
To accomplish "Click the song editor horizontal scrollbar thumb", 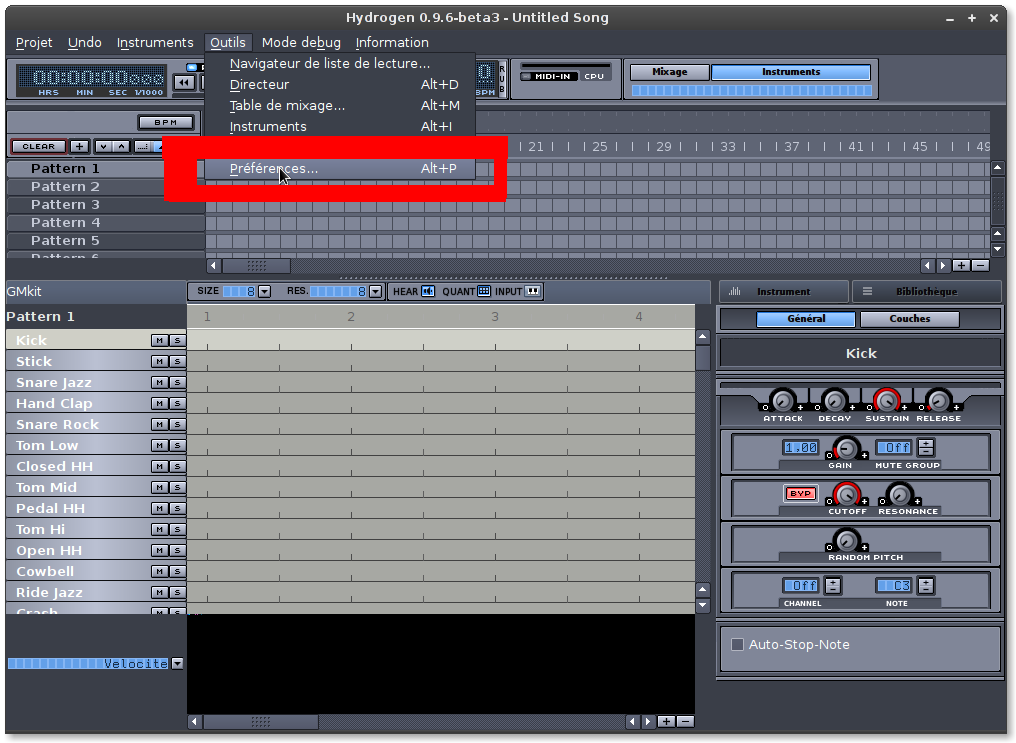I will (x=257, y=266).
